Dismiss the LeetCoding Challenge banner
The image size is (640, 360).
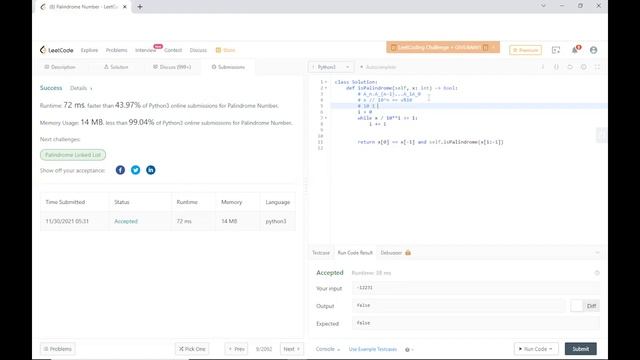tap(493, 47)
